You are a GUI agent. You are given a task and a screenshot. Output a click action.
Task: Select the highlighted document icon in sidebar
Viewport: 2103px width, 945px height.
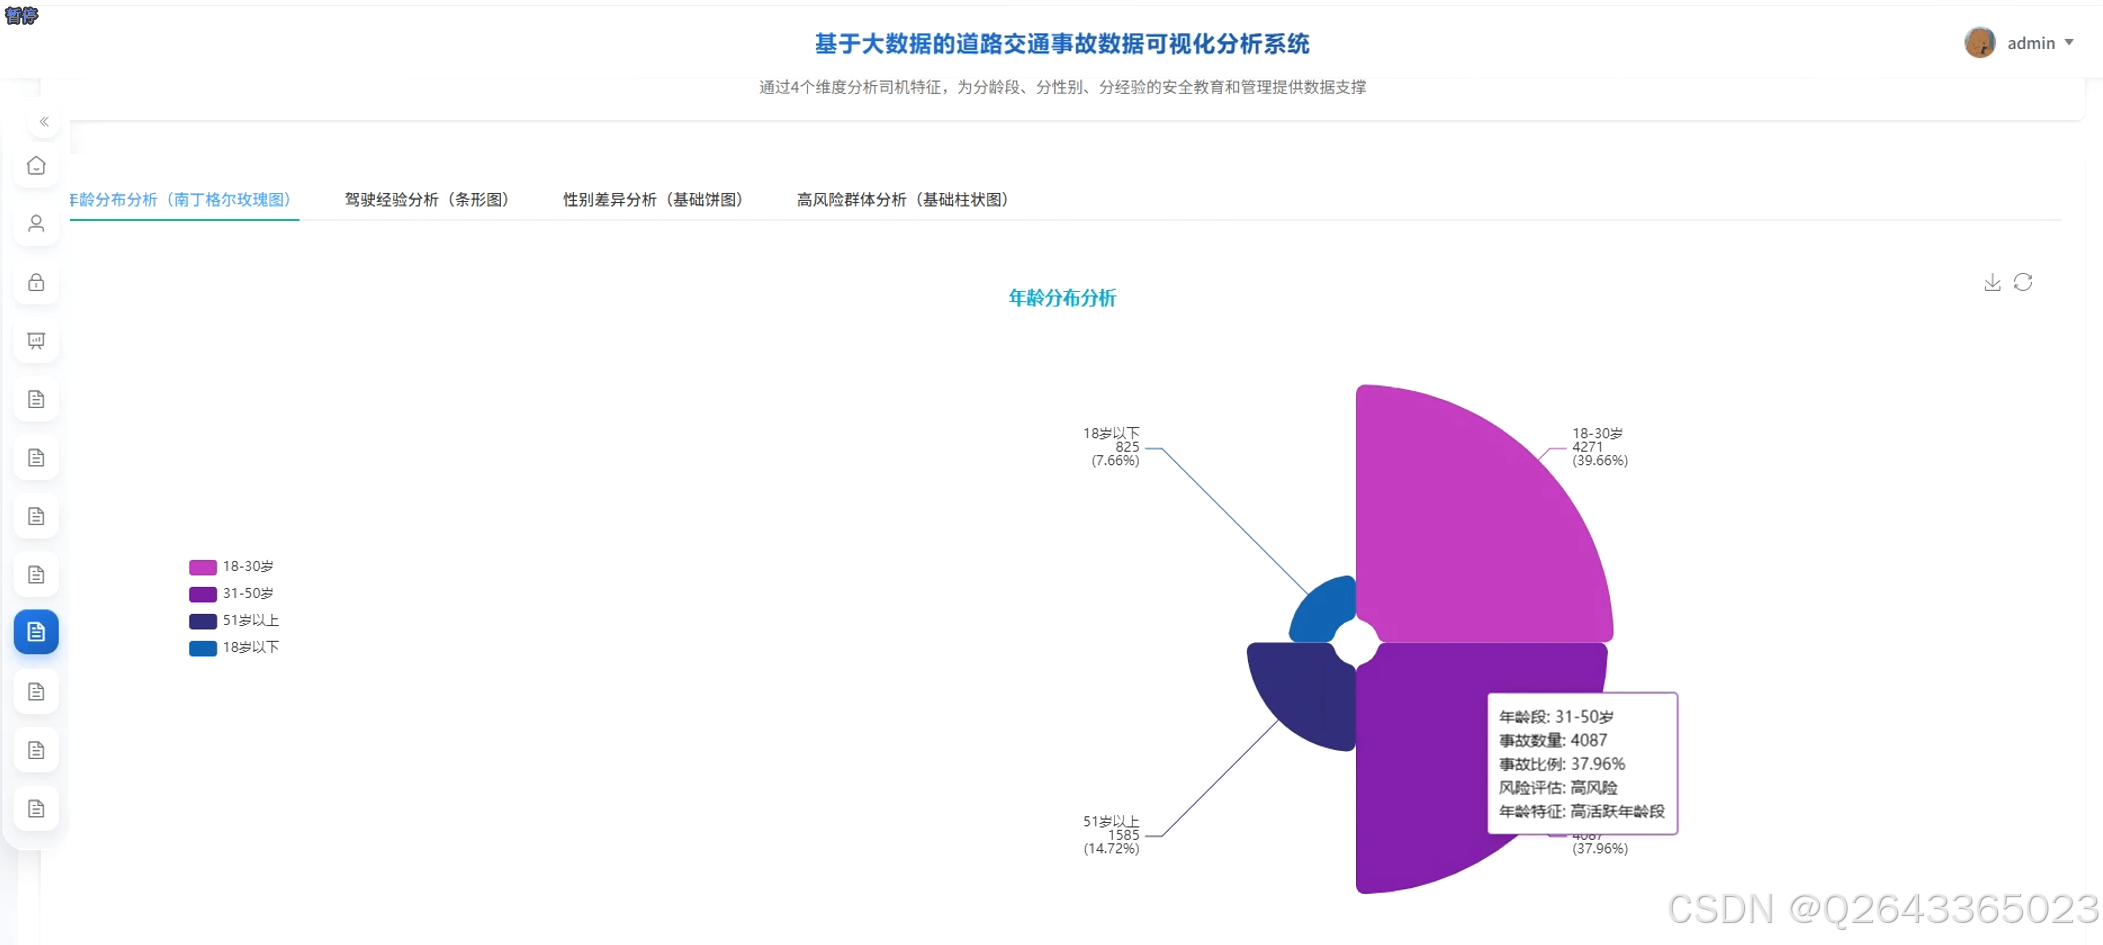pyautogui.click(x=36, y=631)
